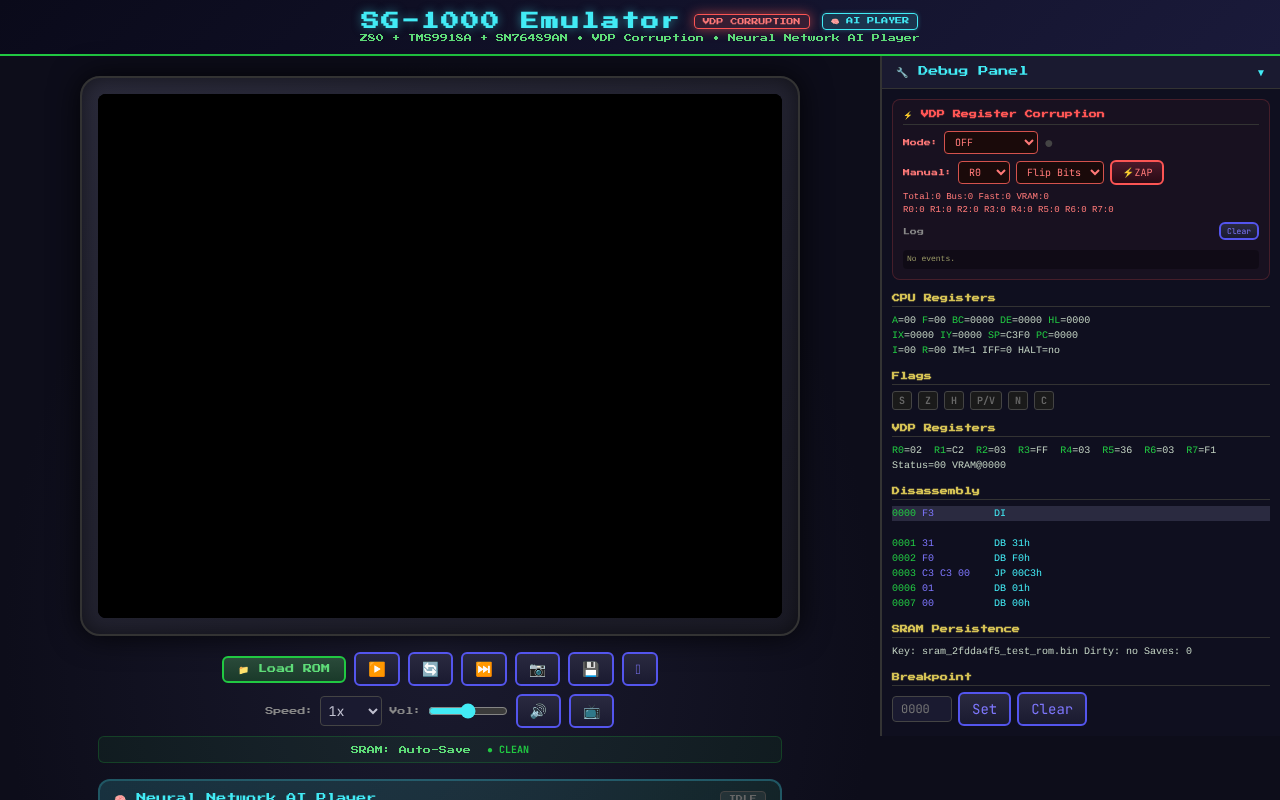This screenshot has width=1280, height=800.
Task: Toggle the P/V flag indicator
Action: [x=986, y=401]
